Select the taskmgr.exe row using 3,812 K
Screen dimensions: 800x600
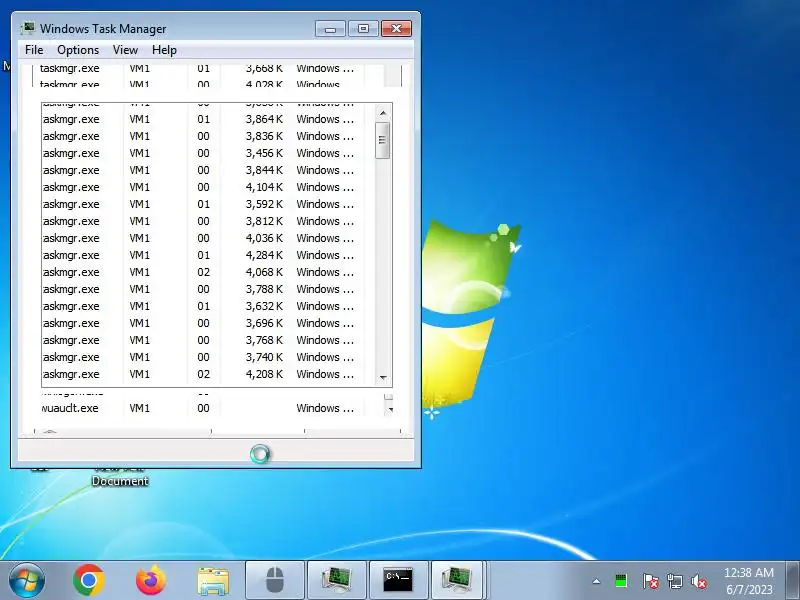tap(208, 221)
